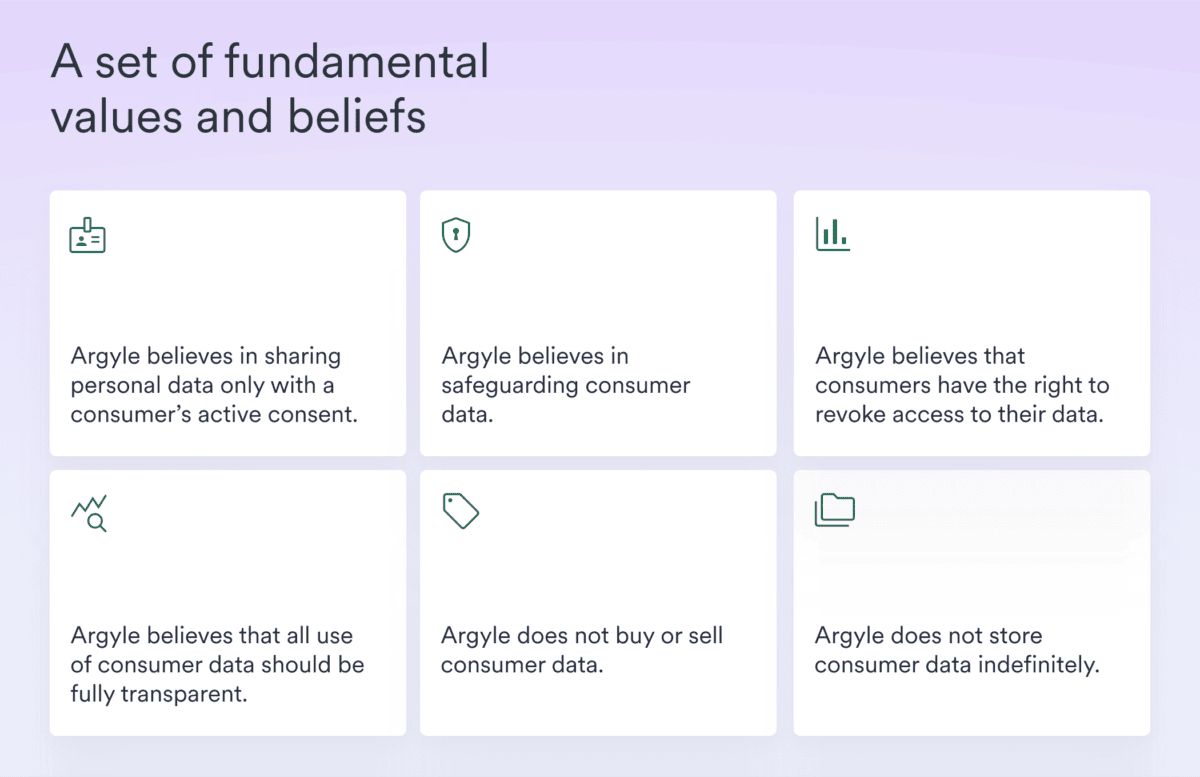
Task: Click text 'use of consumer data should be'
Action: (216, 650)
